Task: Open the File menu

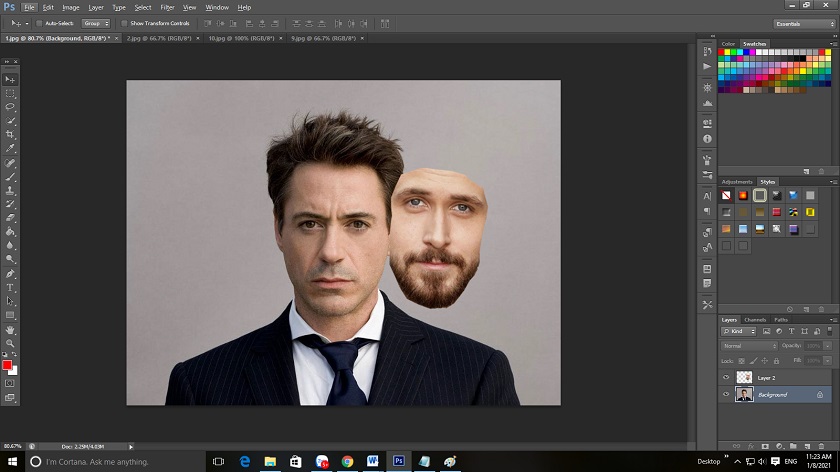Action: (29, 8)
